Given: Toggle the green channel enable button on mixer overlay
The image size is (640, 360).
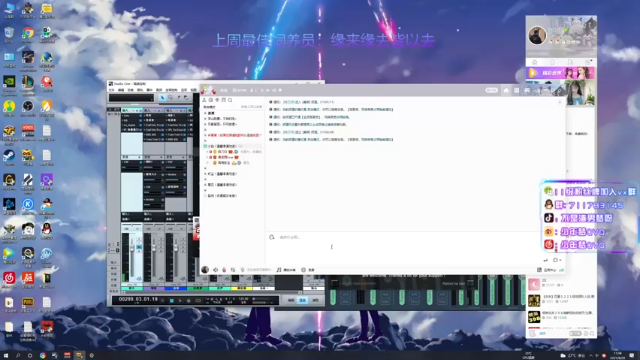Looking at the screenshot, I should (333, 297).
